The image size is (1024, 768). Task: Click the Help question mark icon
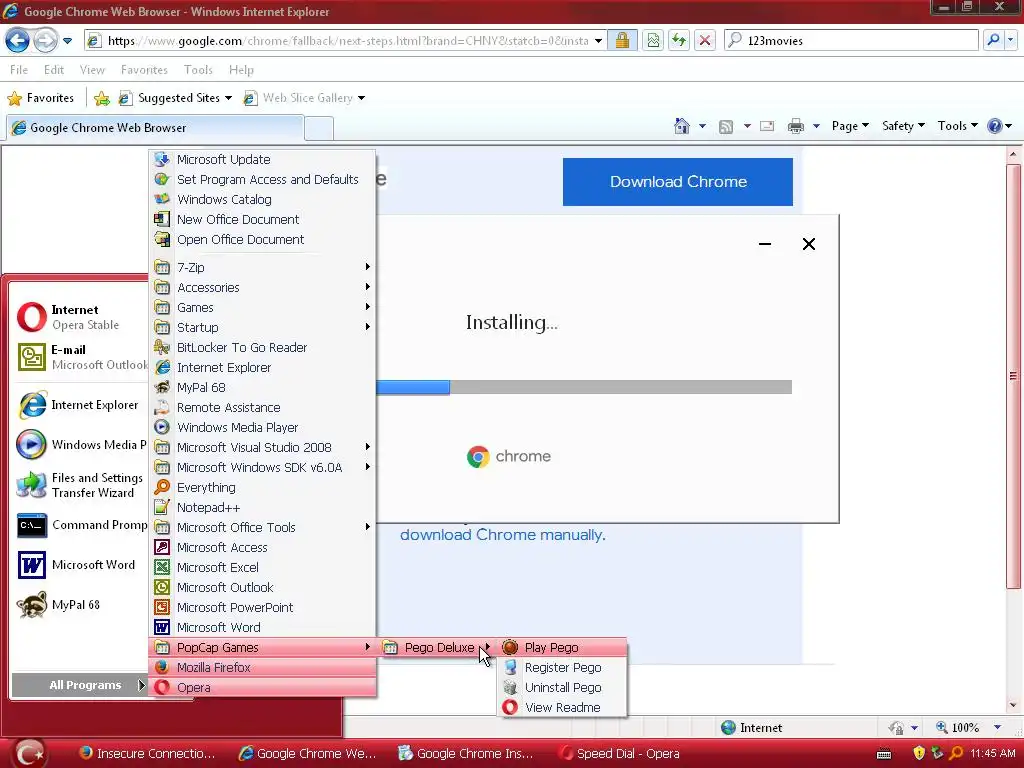click(995, 126)
